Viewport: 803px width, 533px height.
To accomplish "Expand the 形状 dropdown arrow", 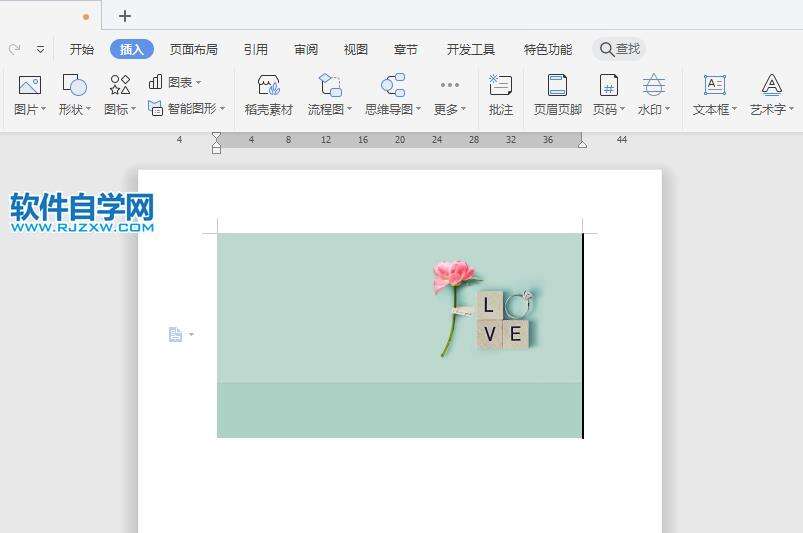I will (88, 109).
